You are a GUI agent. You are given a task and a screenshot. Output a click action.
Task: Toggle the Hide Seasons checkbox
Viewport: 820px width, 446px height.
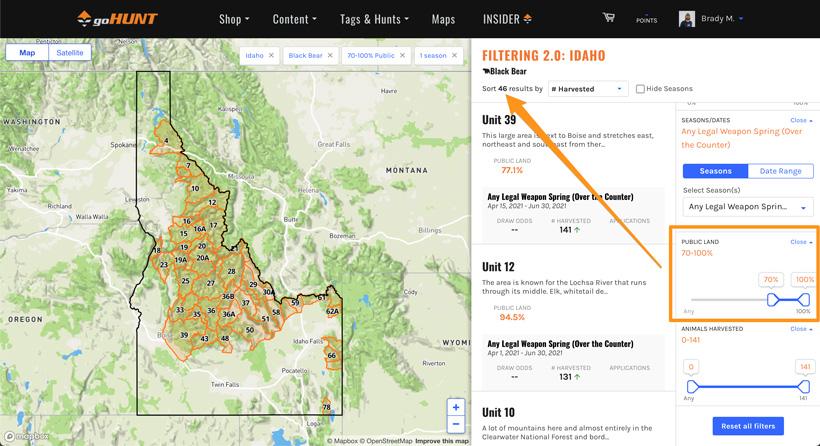coord(641,89)
